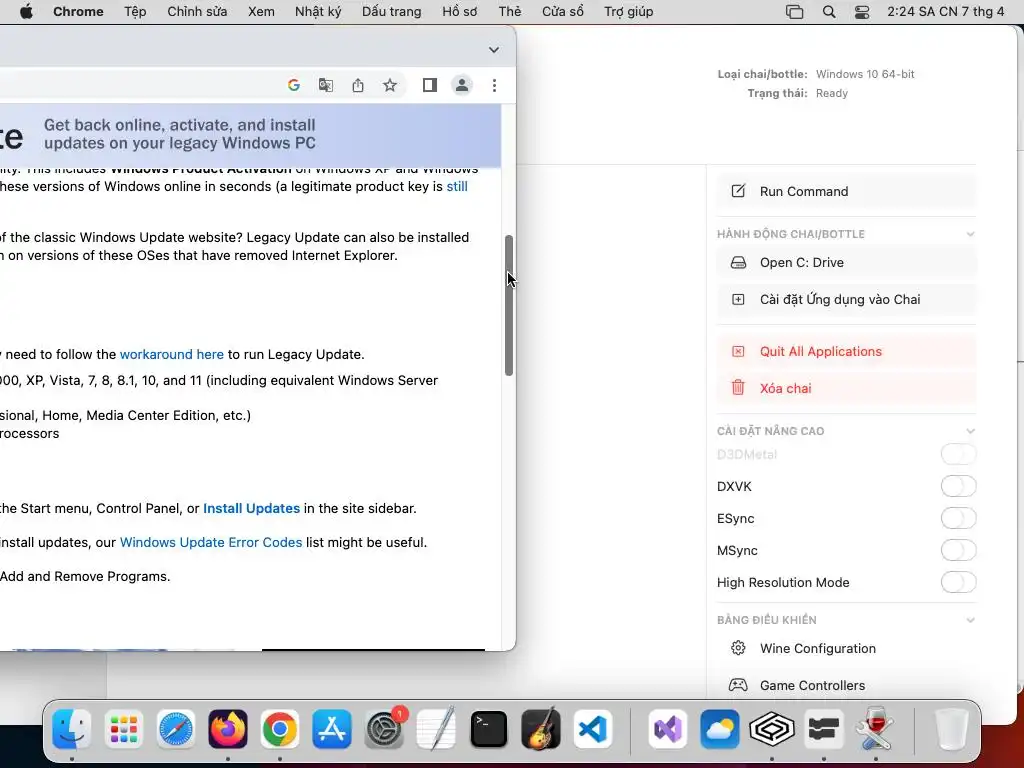Open Trash from the Dock
The width and height of the screenshot is (1024, 768).
(952, 729)
